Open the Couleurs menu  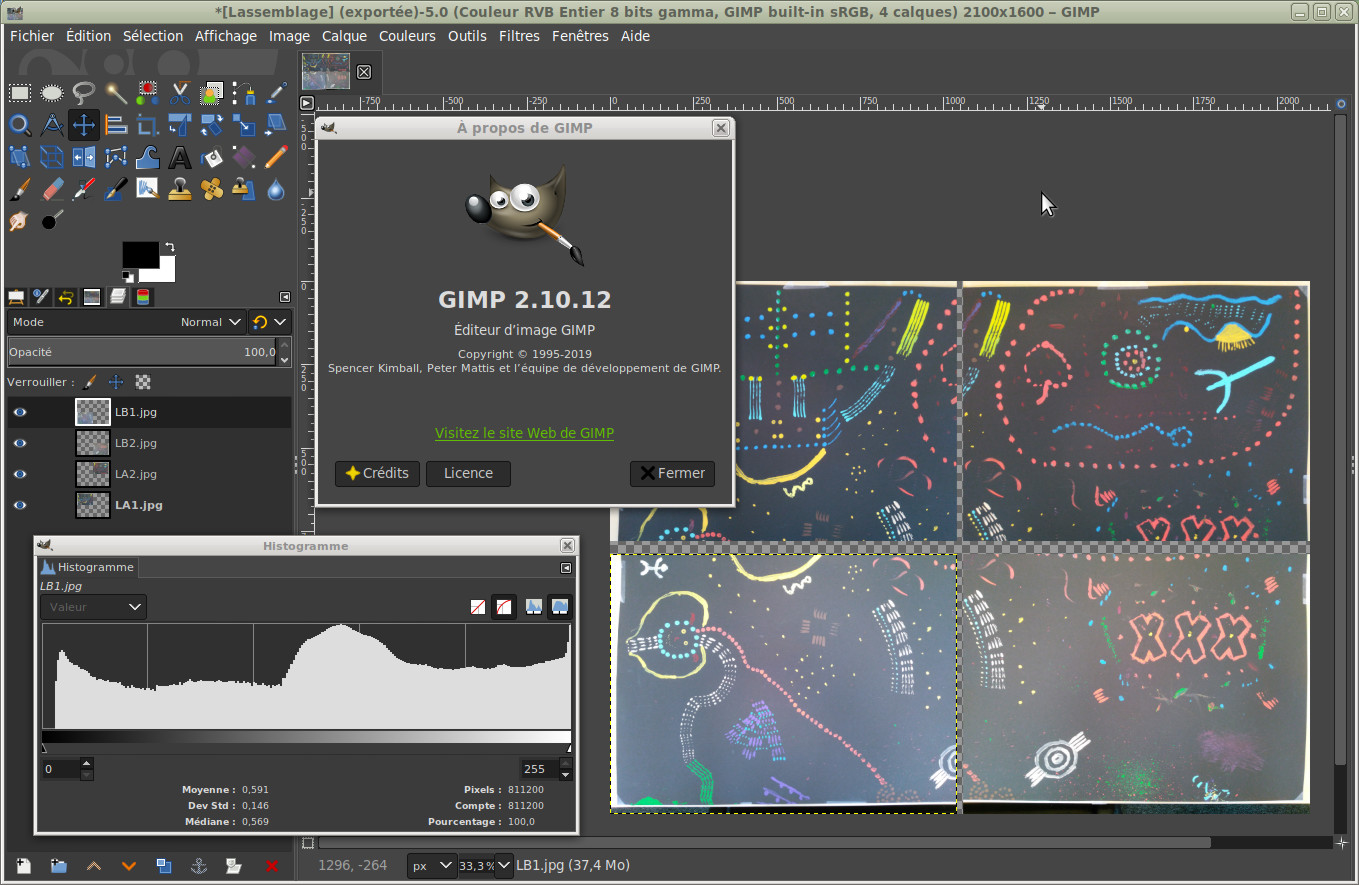click(407, 36)
